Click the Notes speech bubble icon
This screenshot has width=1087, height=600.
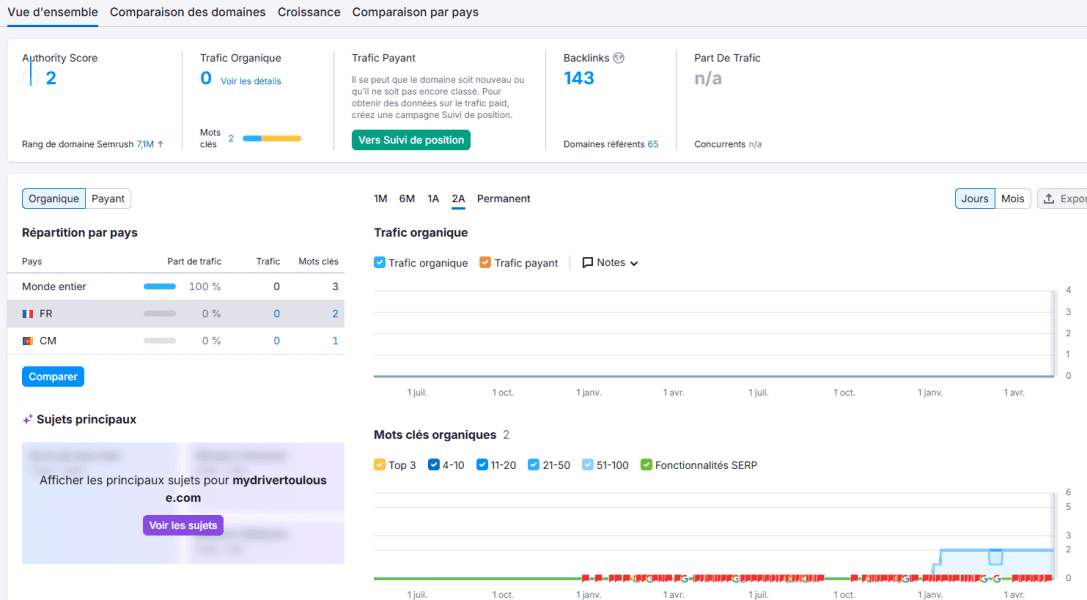pyautogui.click(x=587, y=263)
